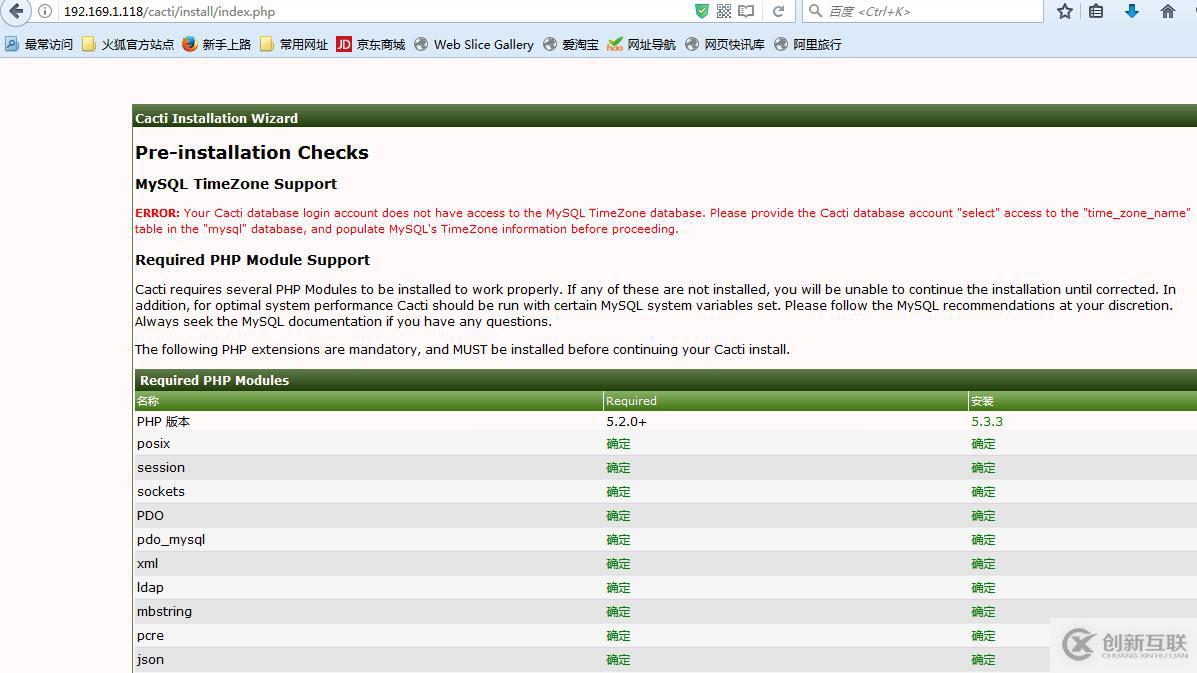Open the 常用网址 bookmark folder
The width and height of the screenshot is (1197, 673).
[294, 44]
